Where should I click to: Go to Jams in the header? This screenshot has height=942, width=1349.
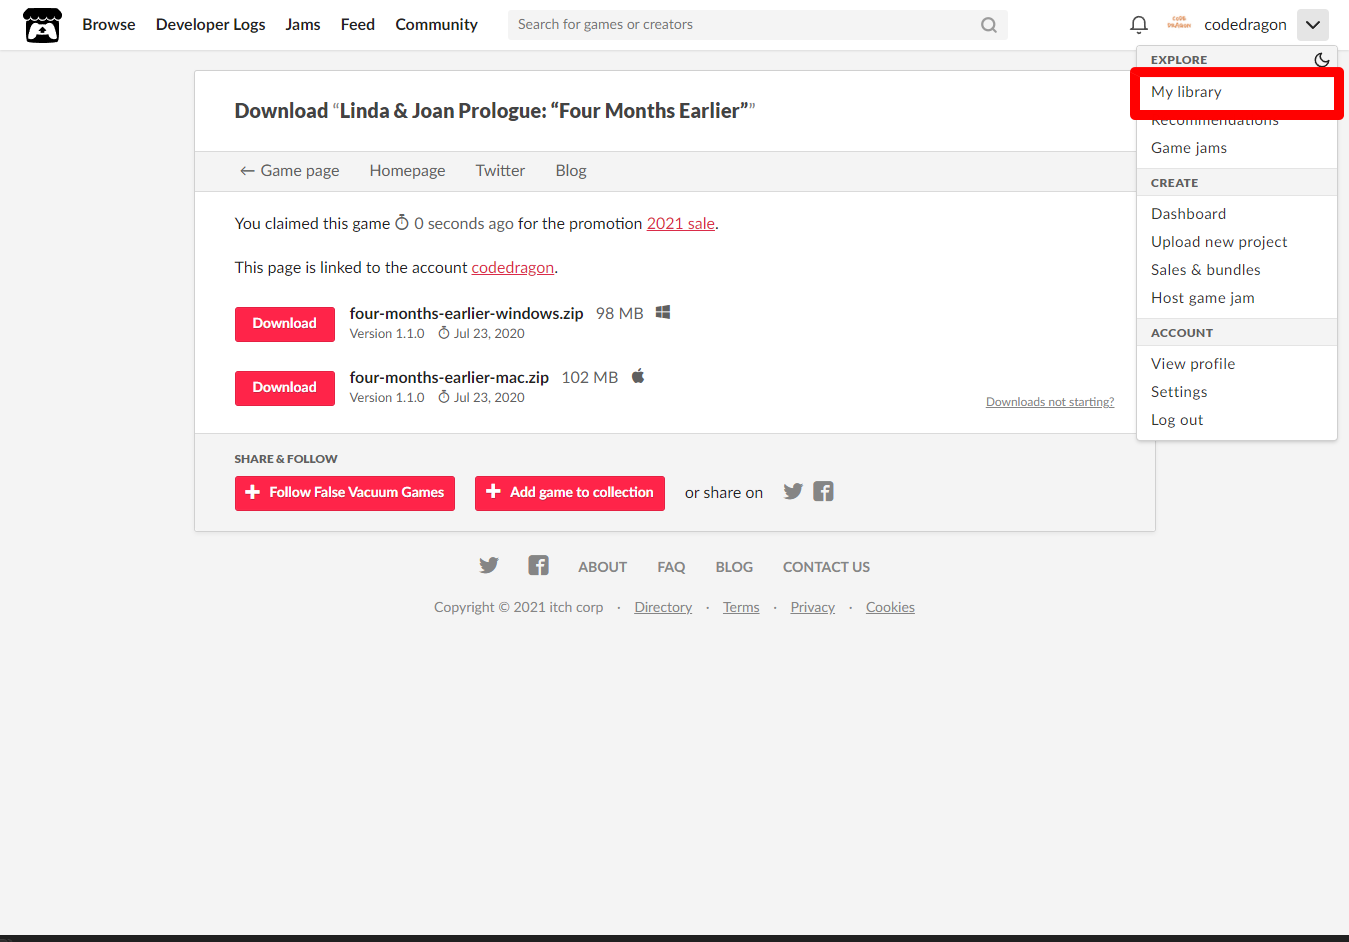click(303, 25)
